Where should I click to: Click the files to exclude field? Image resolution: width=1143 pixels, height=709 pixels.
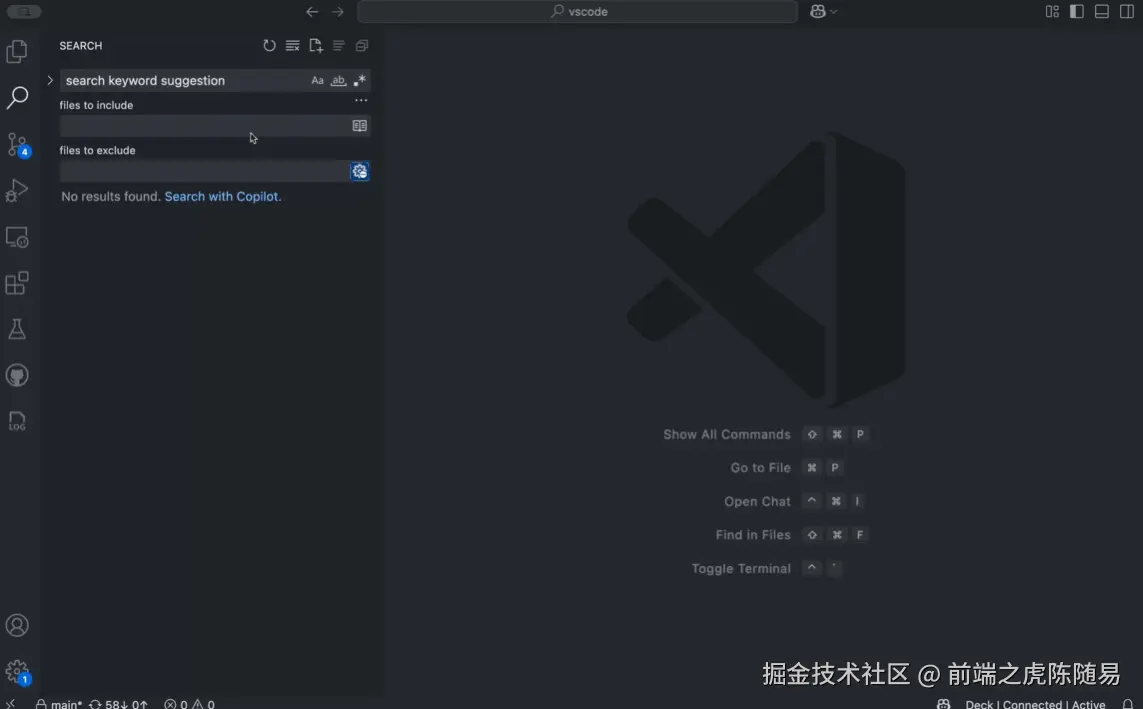click(205, 171)
